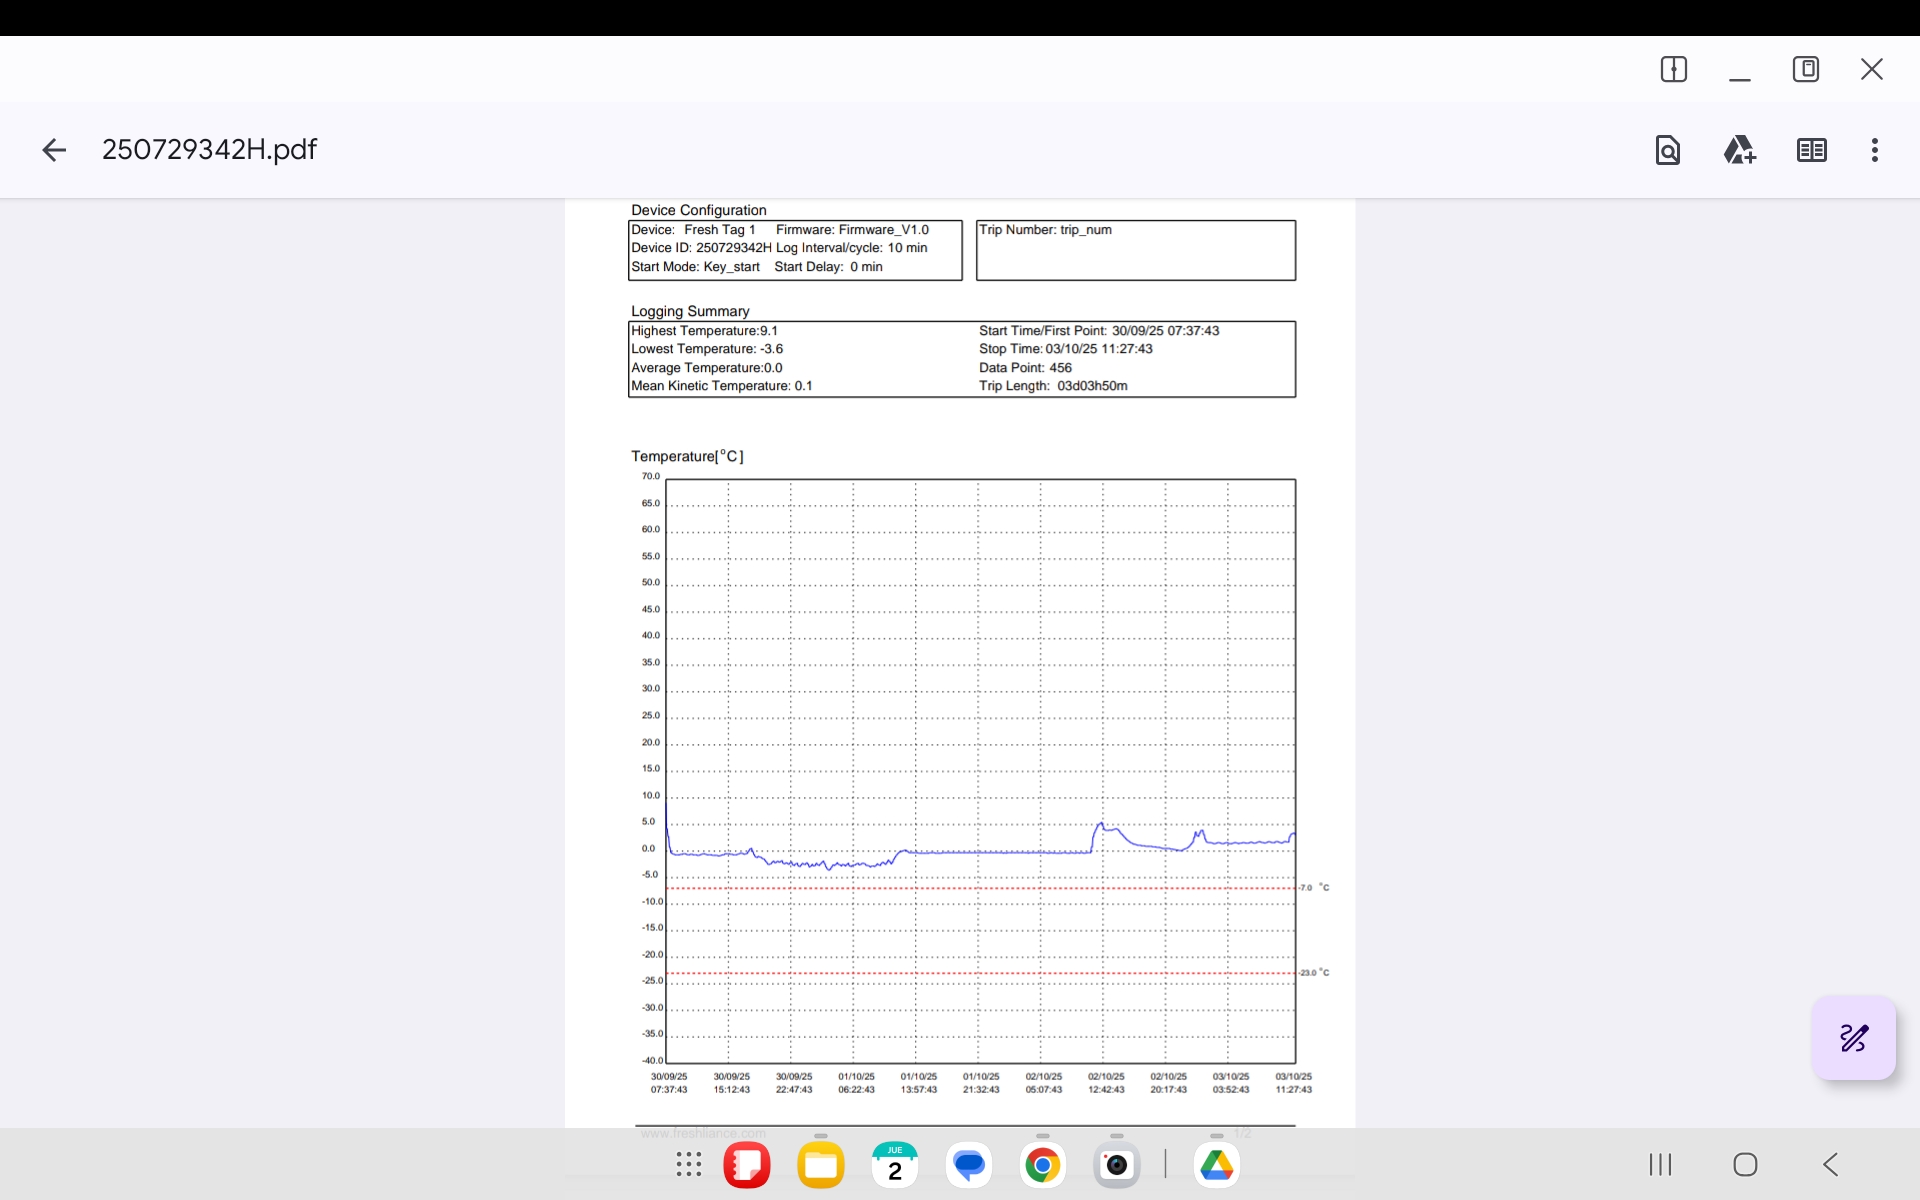Tap the back arrow next to filename
This screenshot has width=1920, height=1200.
click(x=54, y=150)
